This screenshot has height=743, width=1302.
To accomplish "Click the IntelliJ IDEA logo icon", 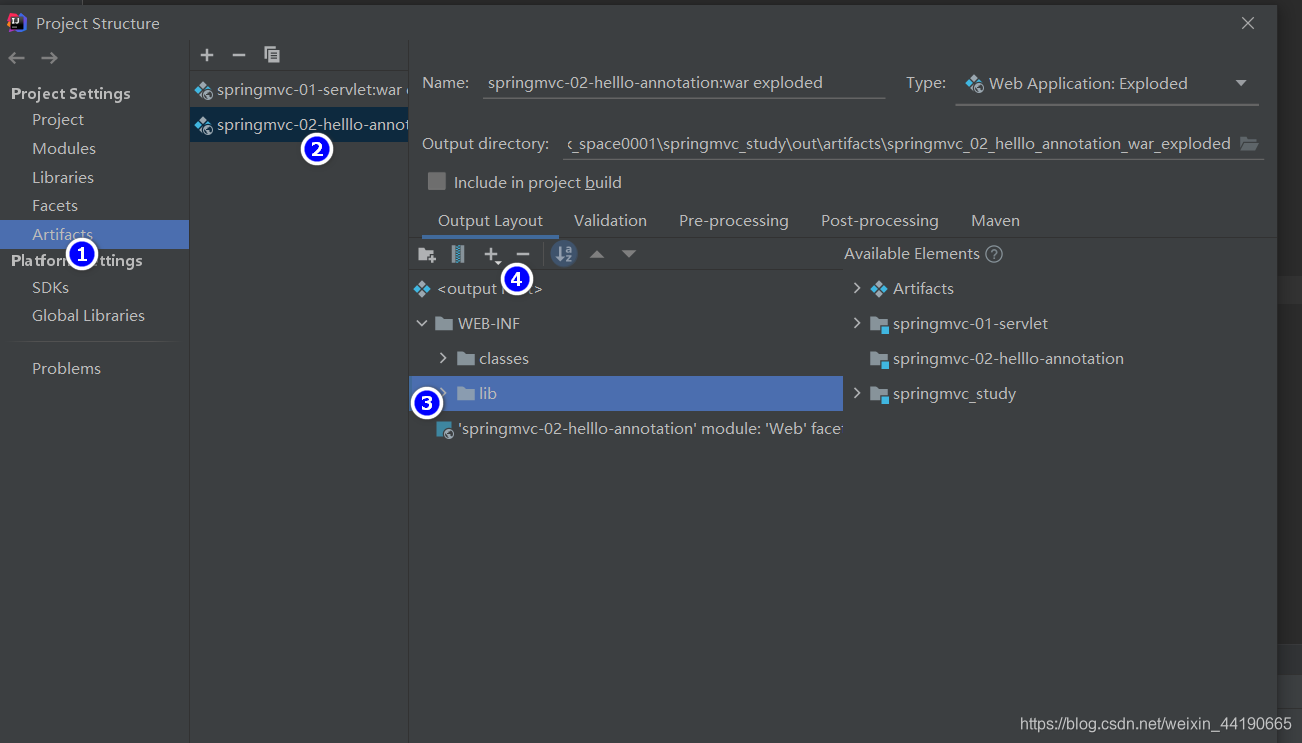I will [17, 22].
